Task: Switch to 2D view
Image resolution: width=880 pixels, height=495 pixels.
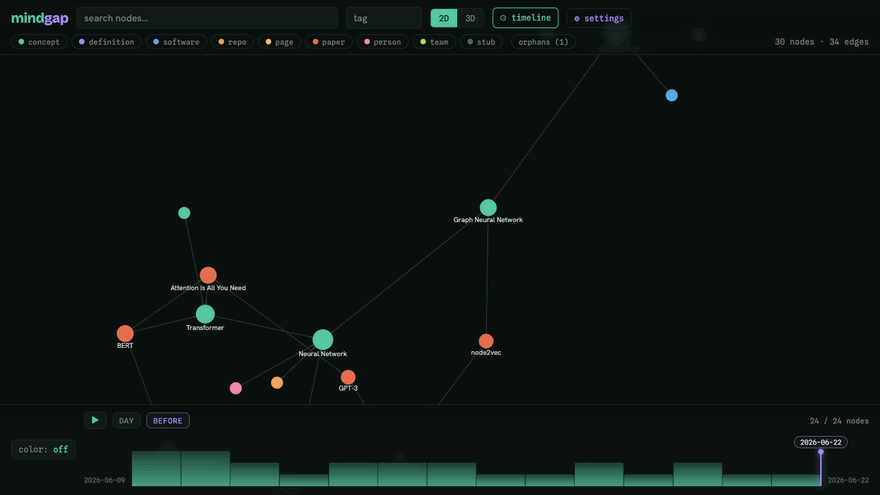Action: 443,18
